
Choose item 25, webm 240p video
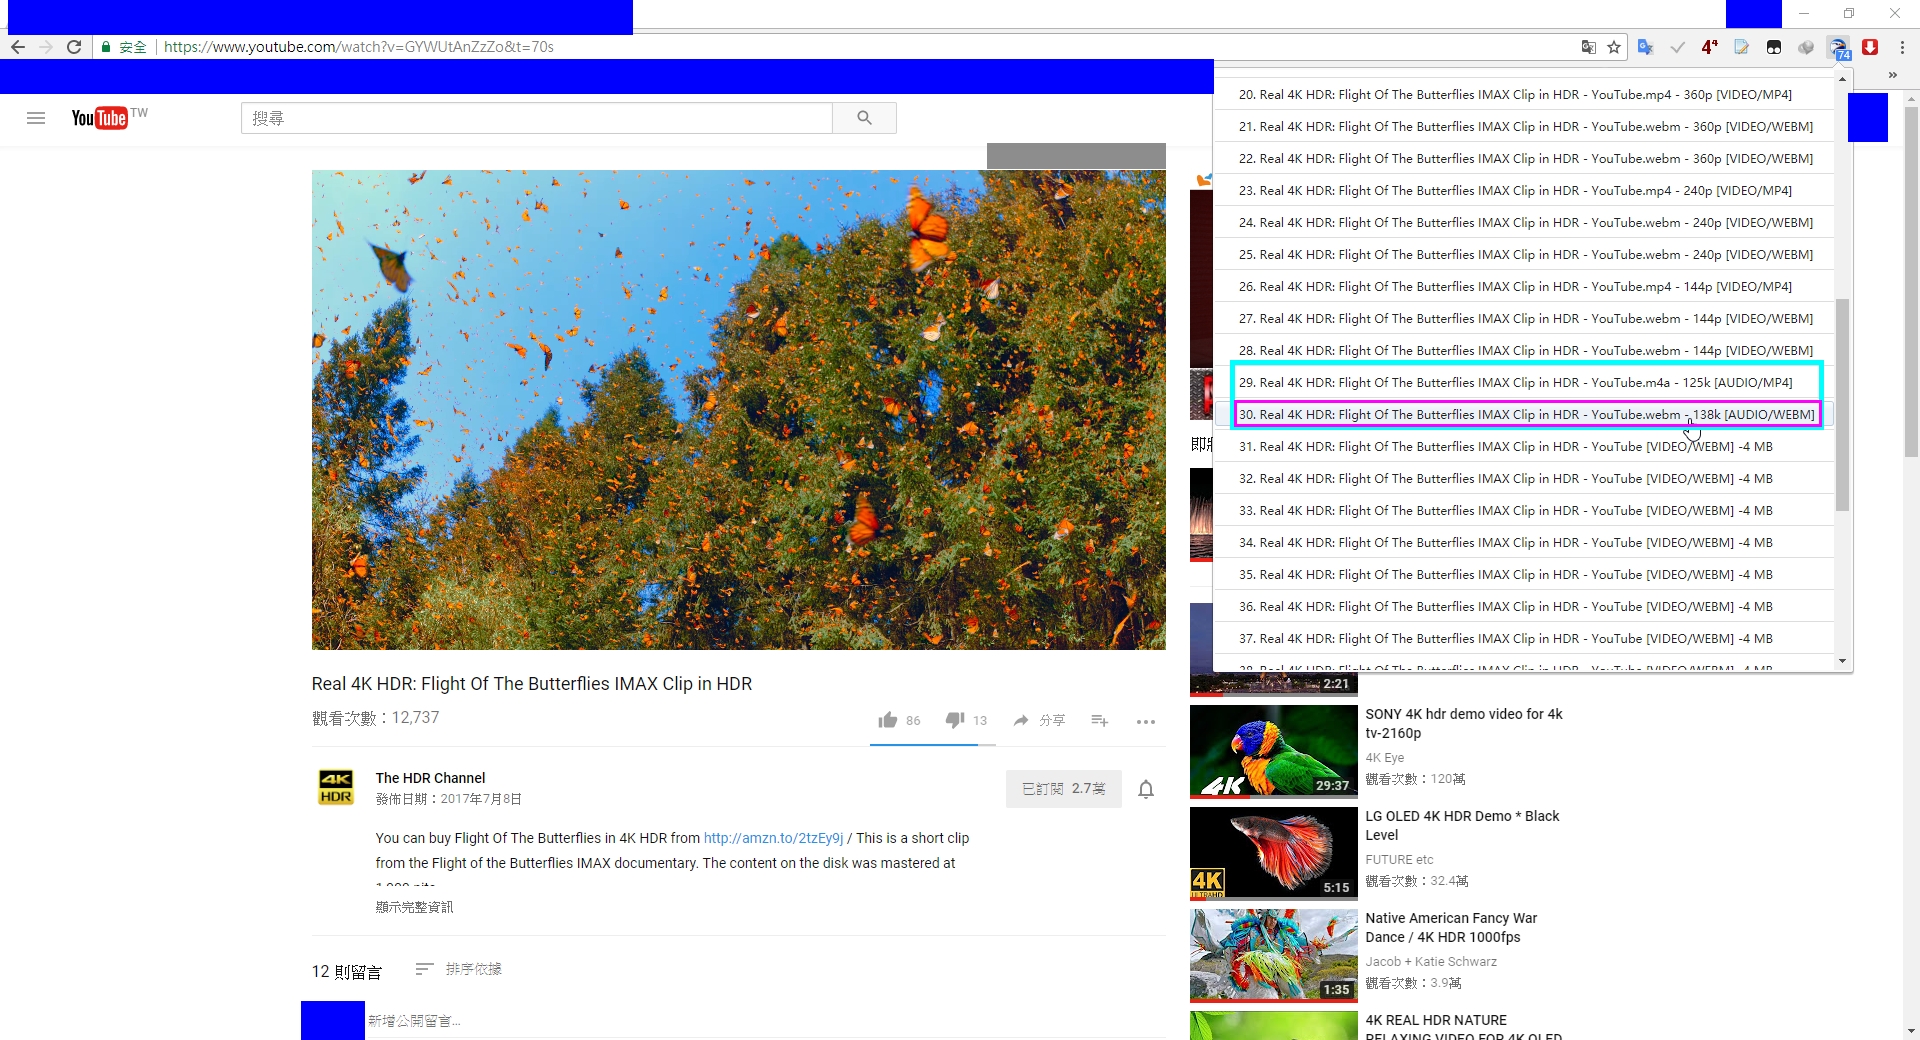pyautogui.click(x=1523, y=254)
